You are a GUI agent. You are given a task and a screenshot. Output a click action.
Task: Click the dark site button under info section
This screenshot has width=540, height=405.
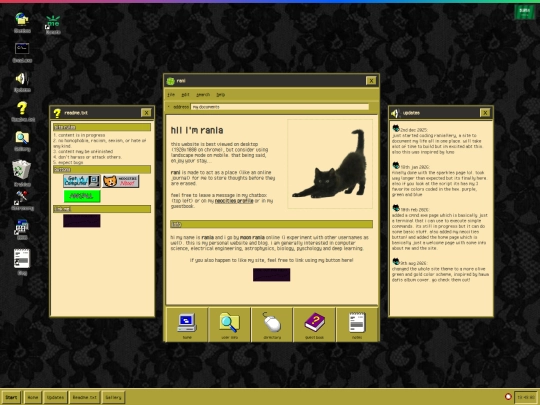[x=271, y=275]
